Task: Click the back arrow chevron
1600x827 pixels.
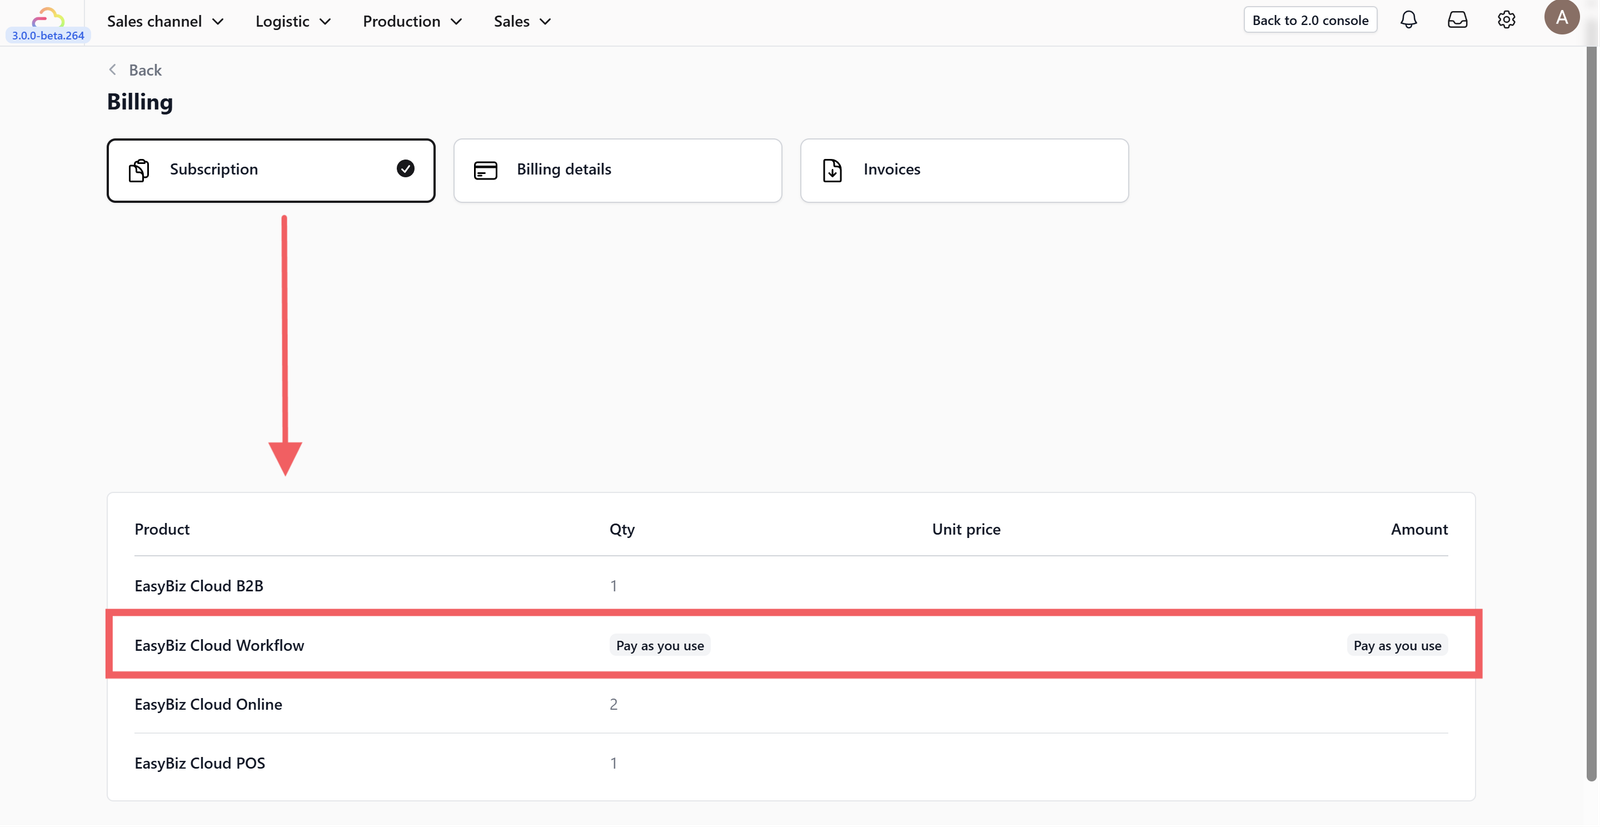Action: (x=113, y=70)
